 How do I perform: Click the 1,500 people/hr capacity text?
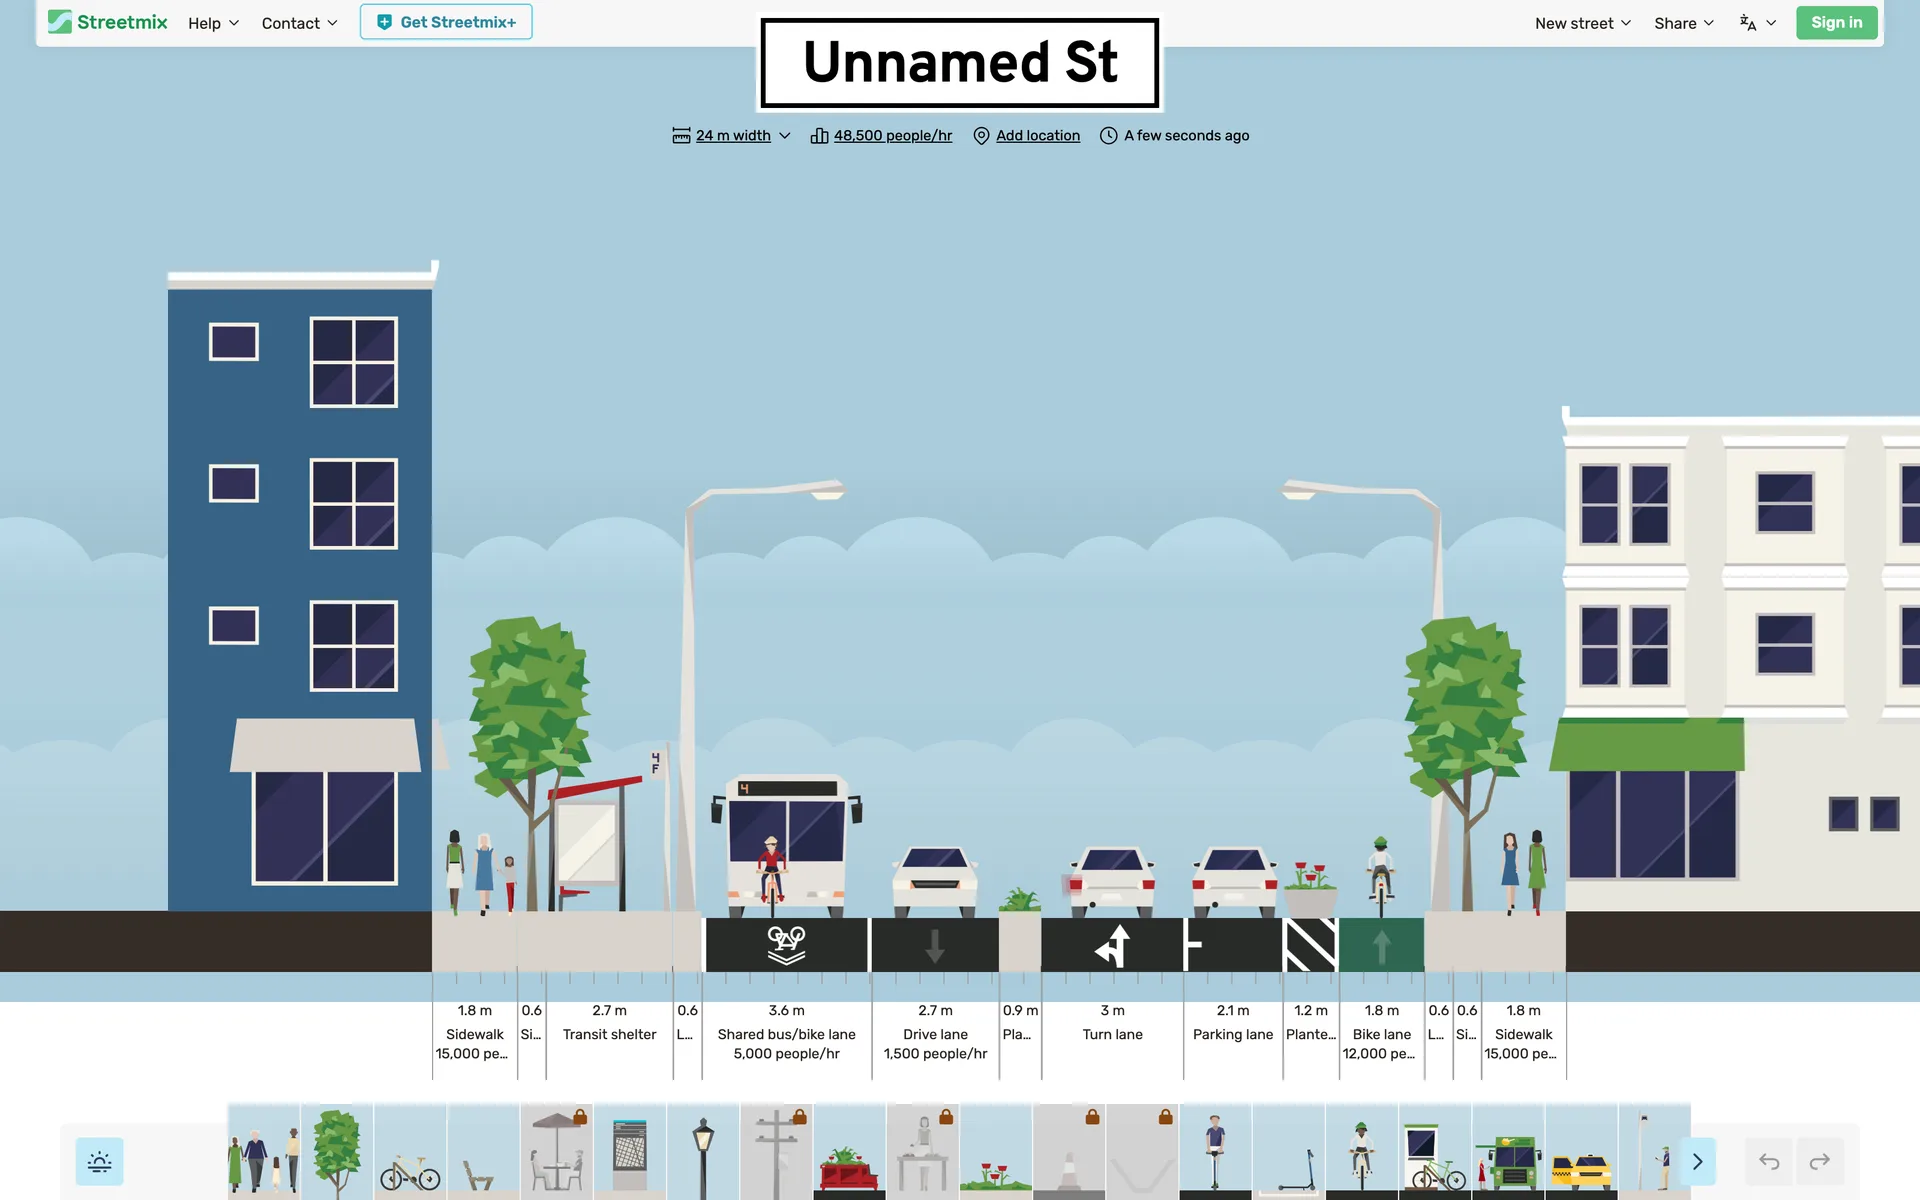click(x=935, y=1053)
